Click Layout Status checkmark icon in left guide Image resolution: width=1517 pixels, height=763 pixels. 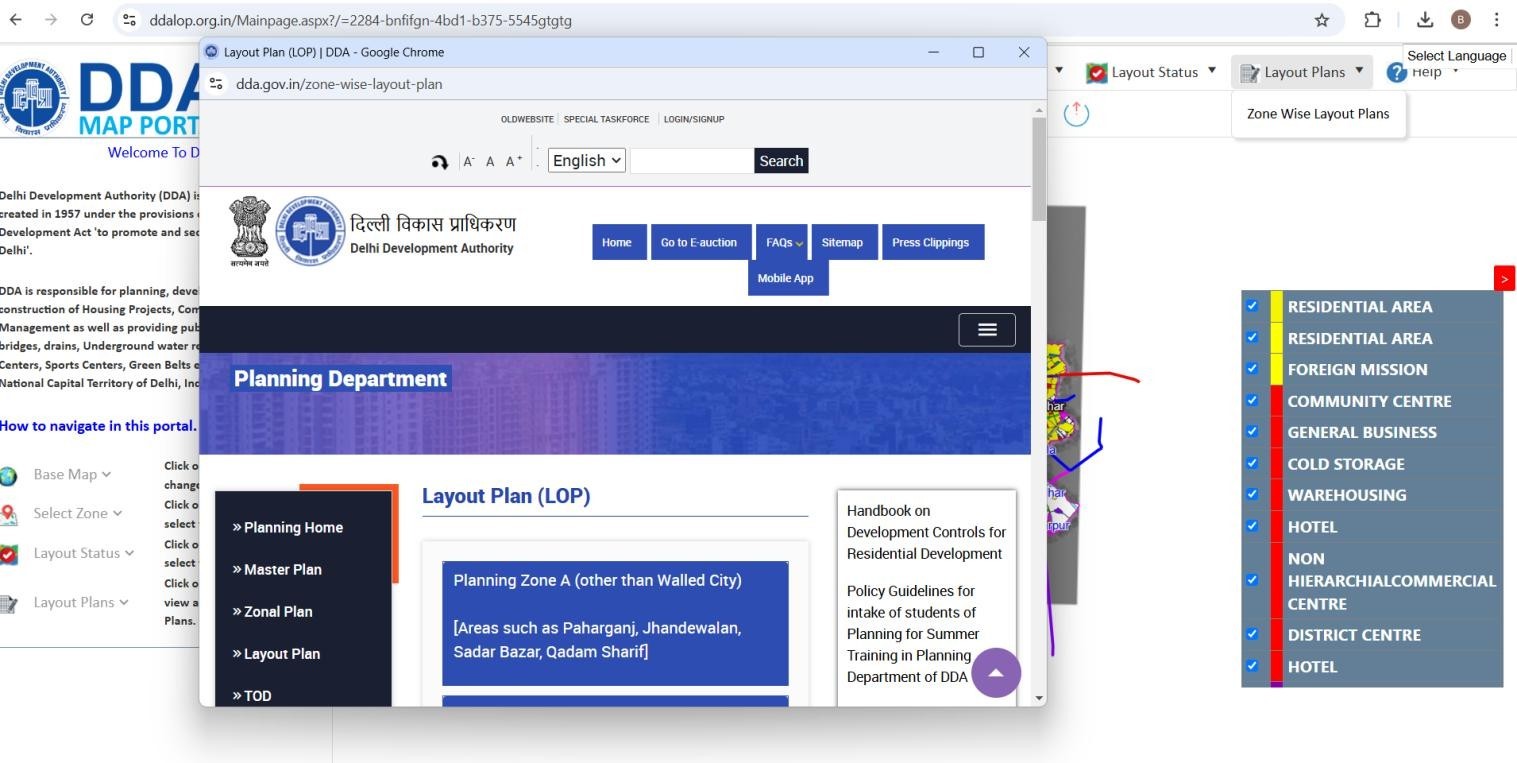[x=9, y=554]
